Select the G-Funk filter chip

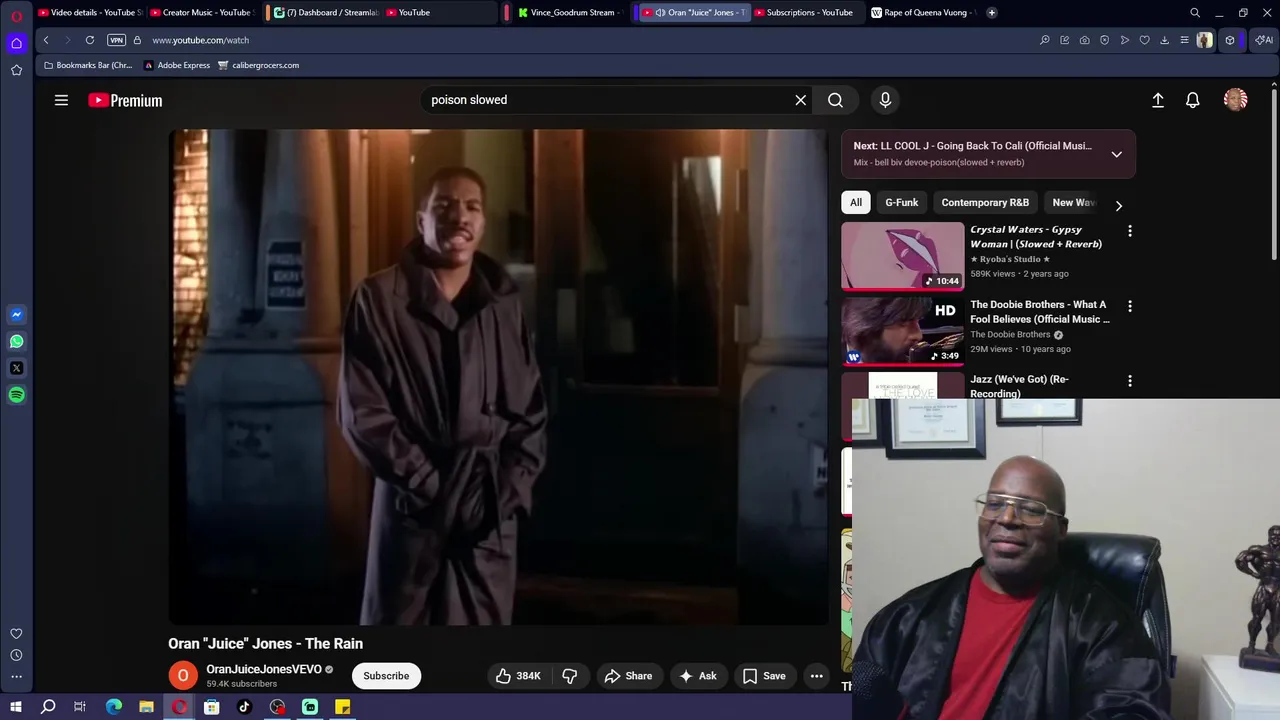click(x=901, y=202)
